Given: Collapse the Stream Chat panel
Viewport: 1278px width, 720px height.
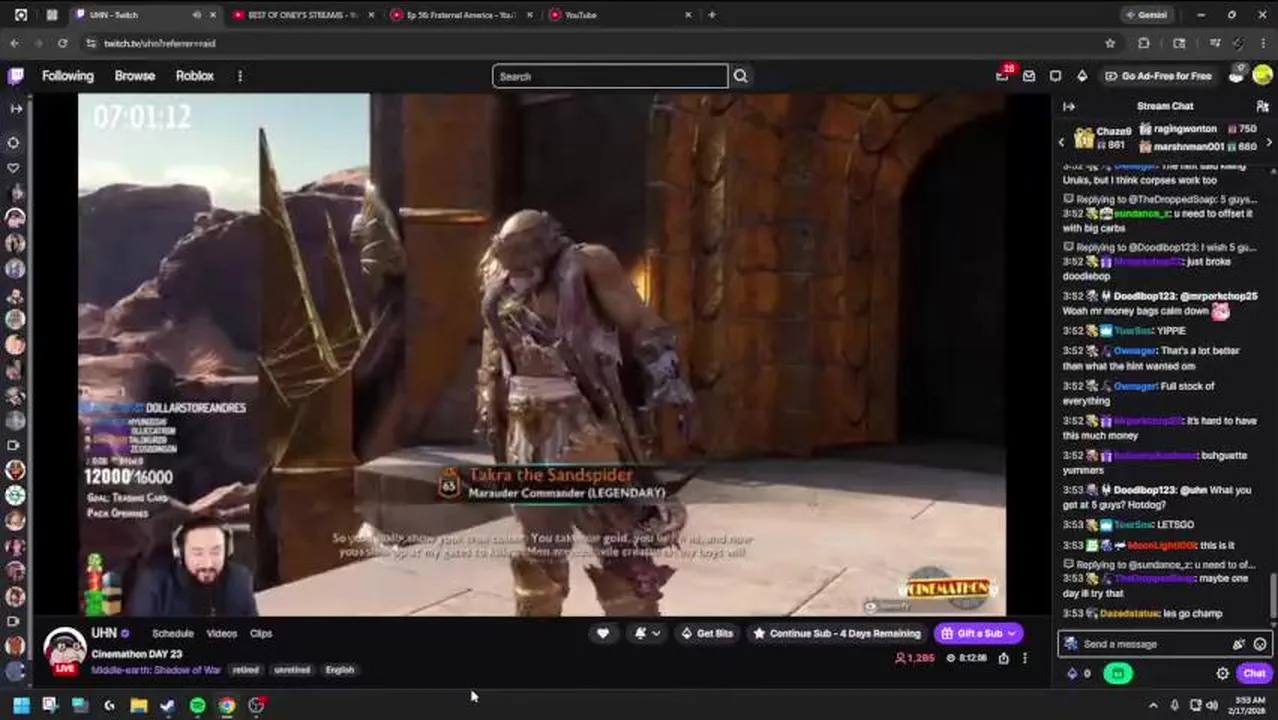Looking at the screenshot, I should tap(1068, 106).
